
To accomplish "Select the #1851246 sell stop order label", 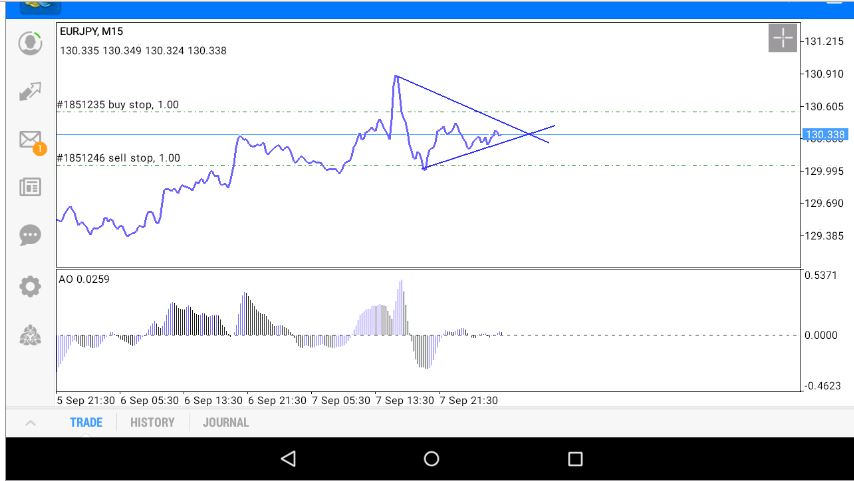I will pyautogui.click(x=119, y=158).
